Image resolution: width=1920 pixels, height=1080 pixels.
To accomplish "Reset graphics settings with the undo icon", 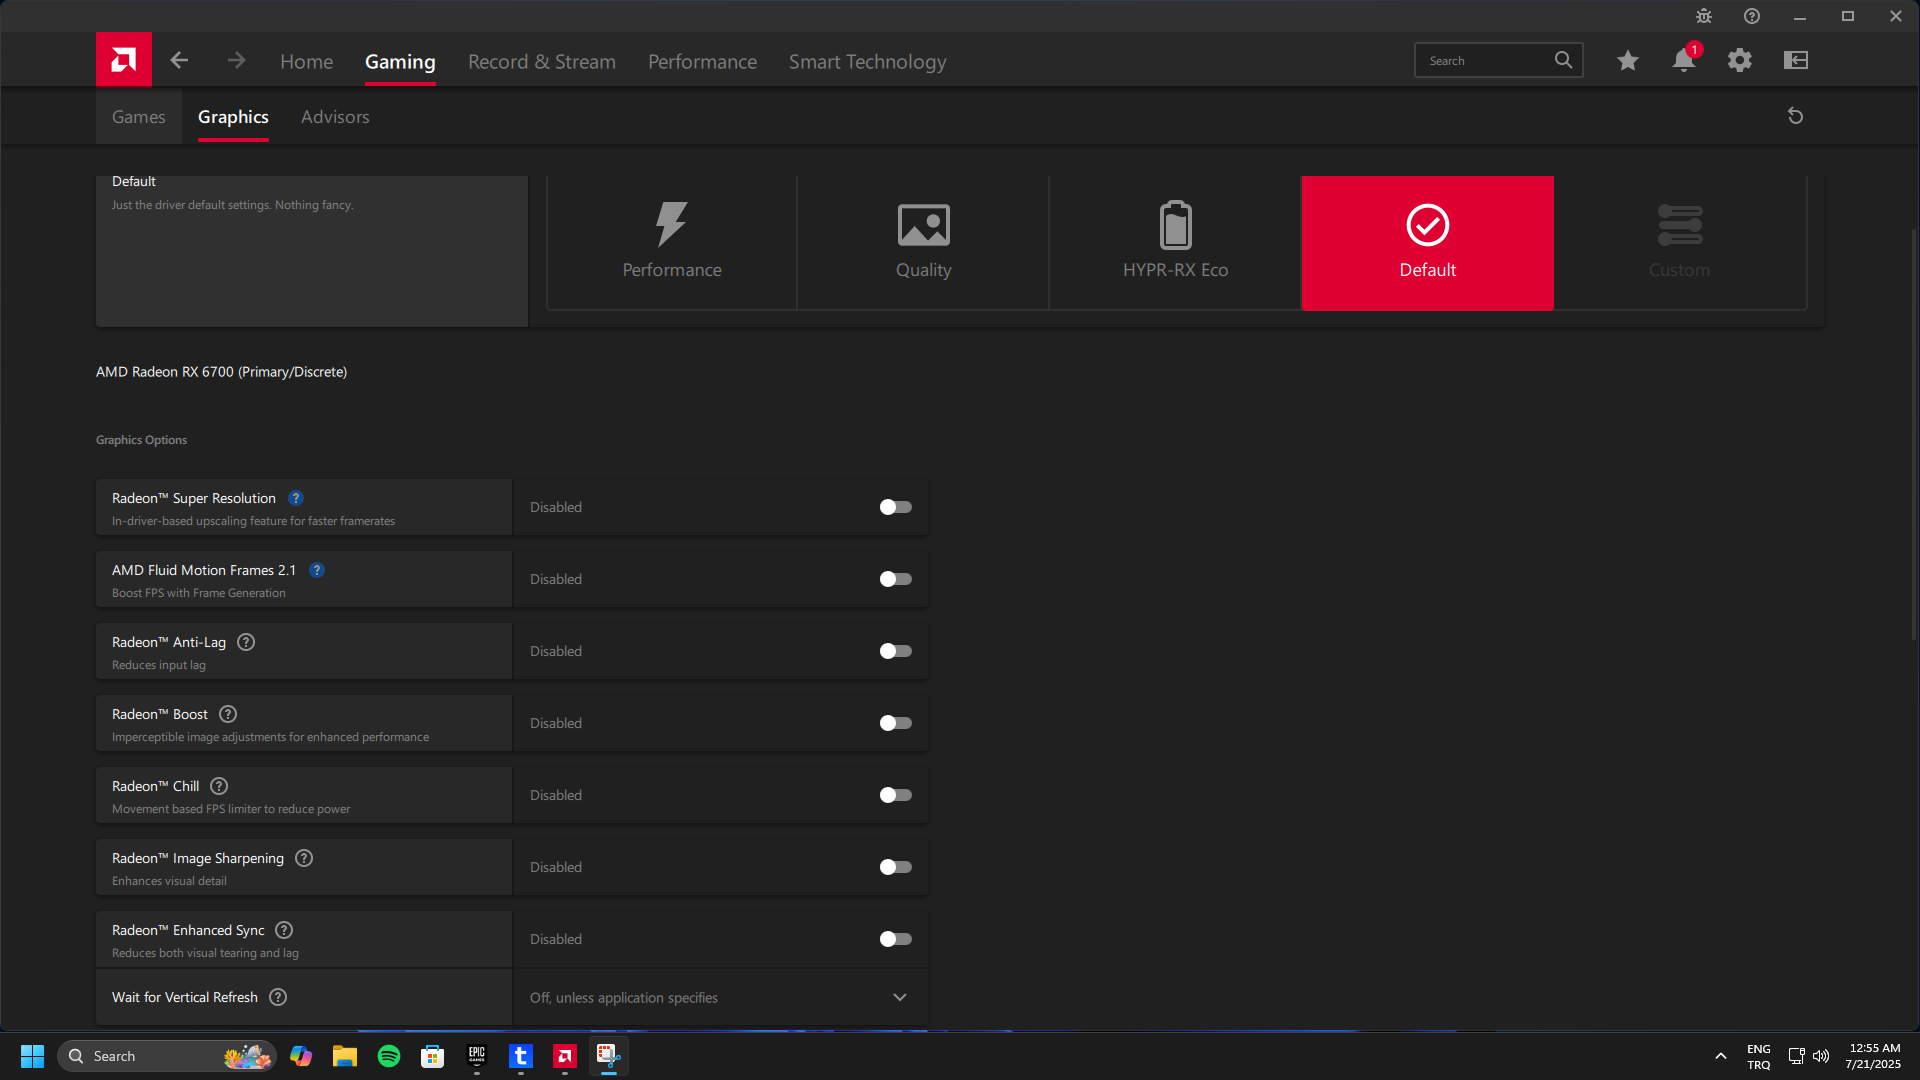I will point(1795,116).
